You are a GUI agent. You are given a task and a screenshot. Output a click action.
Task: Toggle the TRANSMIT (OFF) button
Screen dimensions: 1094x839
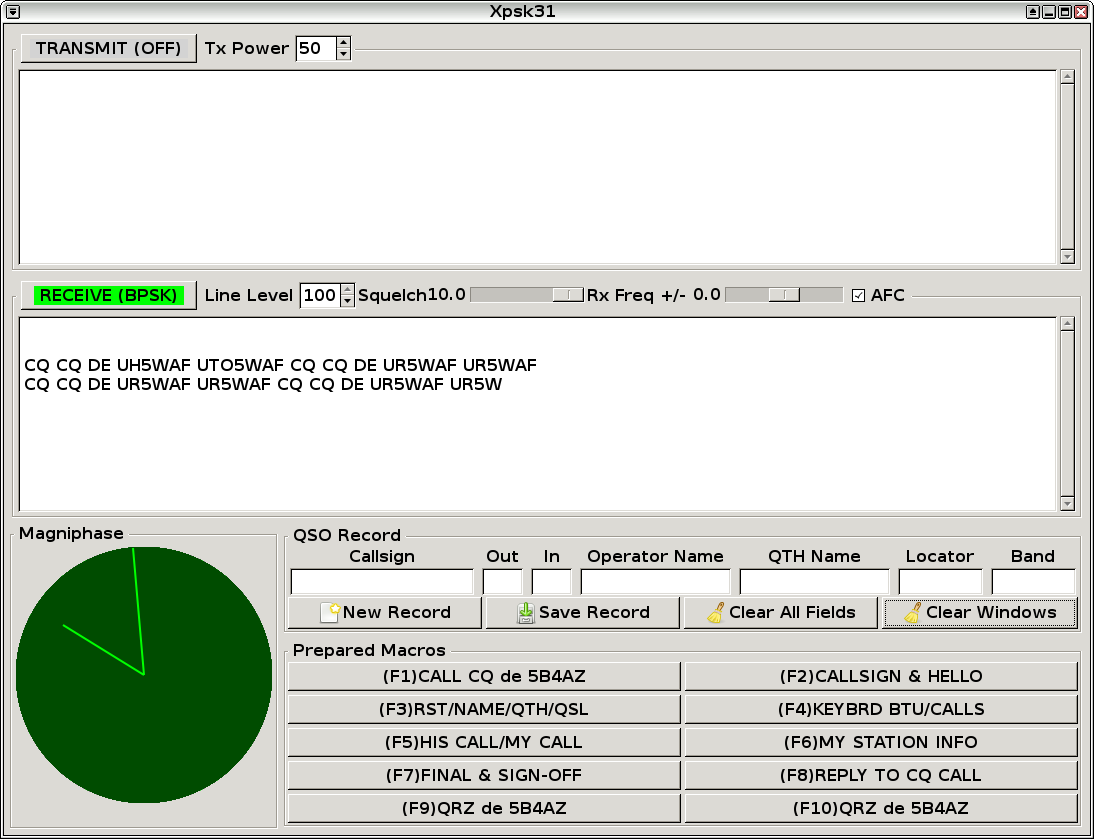tap(109, 48)
